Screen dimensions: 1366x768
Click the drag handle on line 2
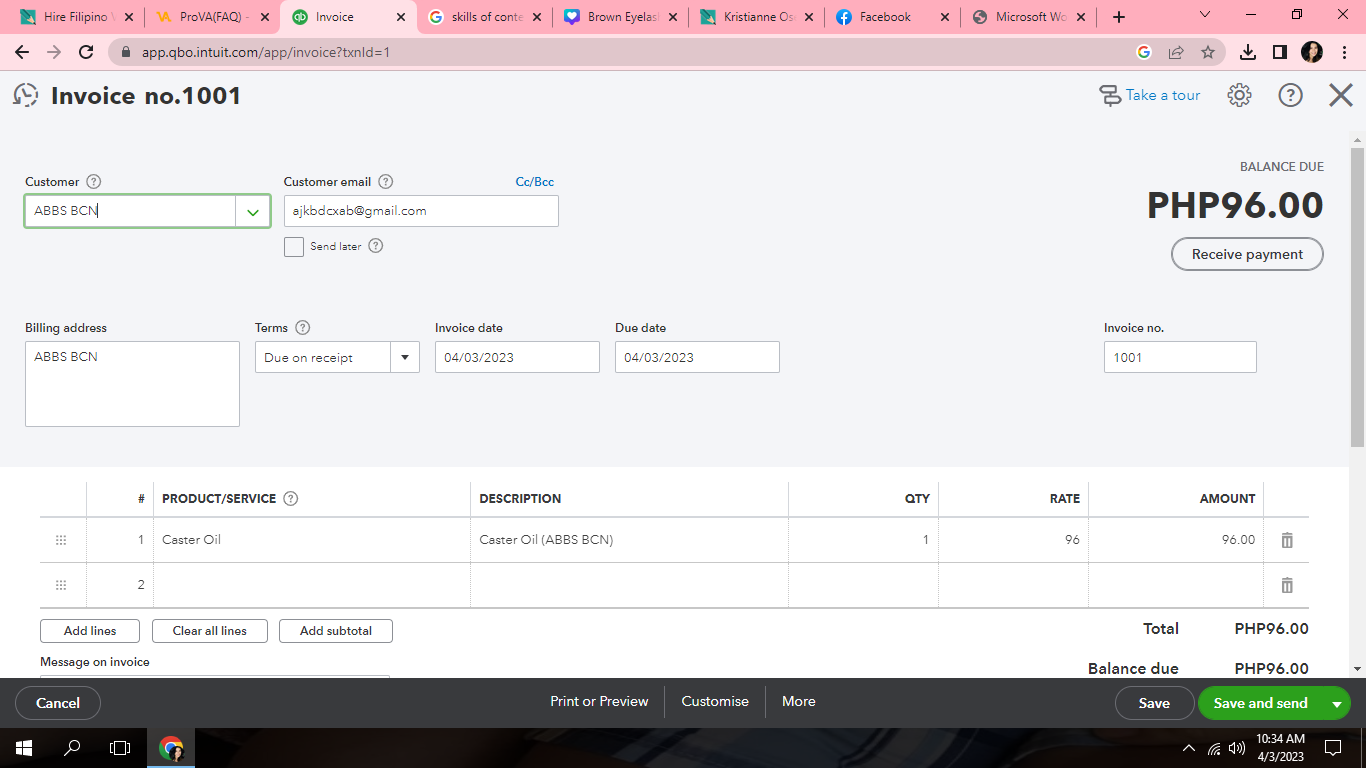point(61,585)
